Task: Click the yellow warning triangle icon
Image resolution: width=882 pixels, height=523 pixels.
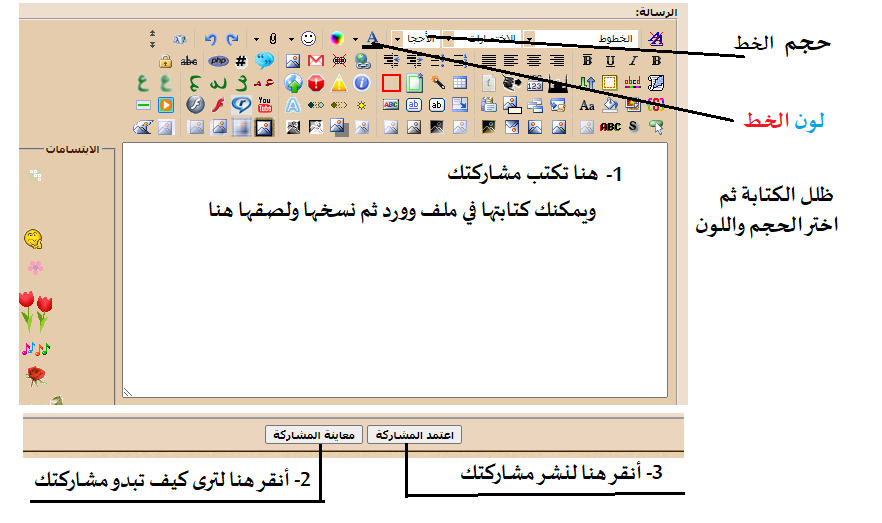Action: pyautogui.click(x=339, y=83)
